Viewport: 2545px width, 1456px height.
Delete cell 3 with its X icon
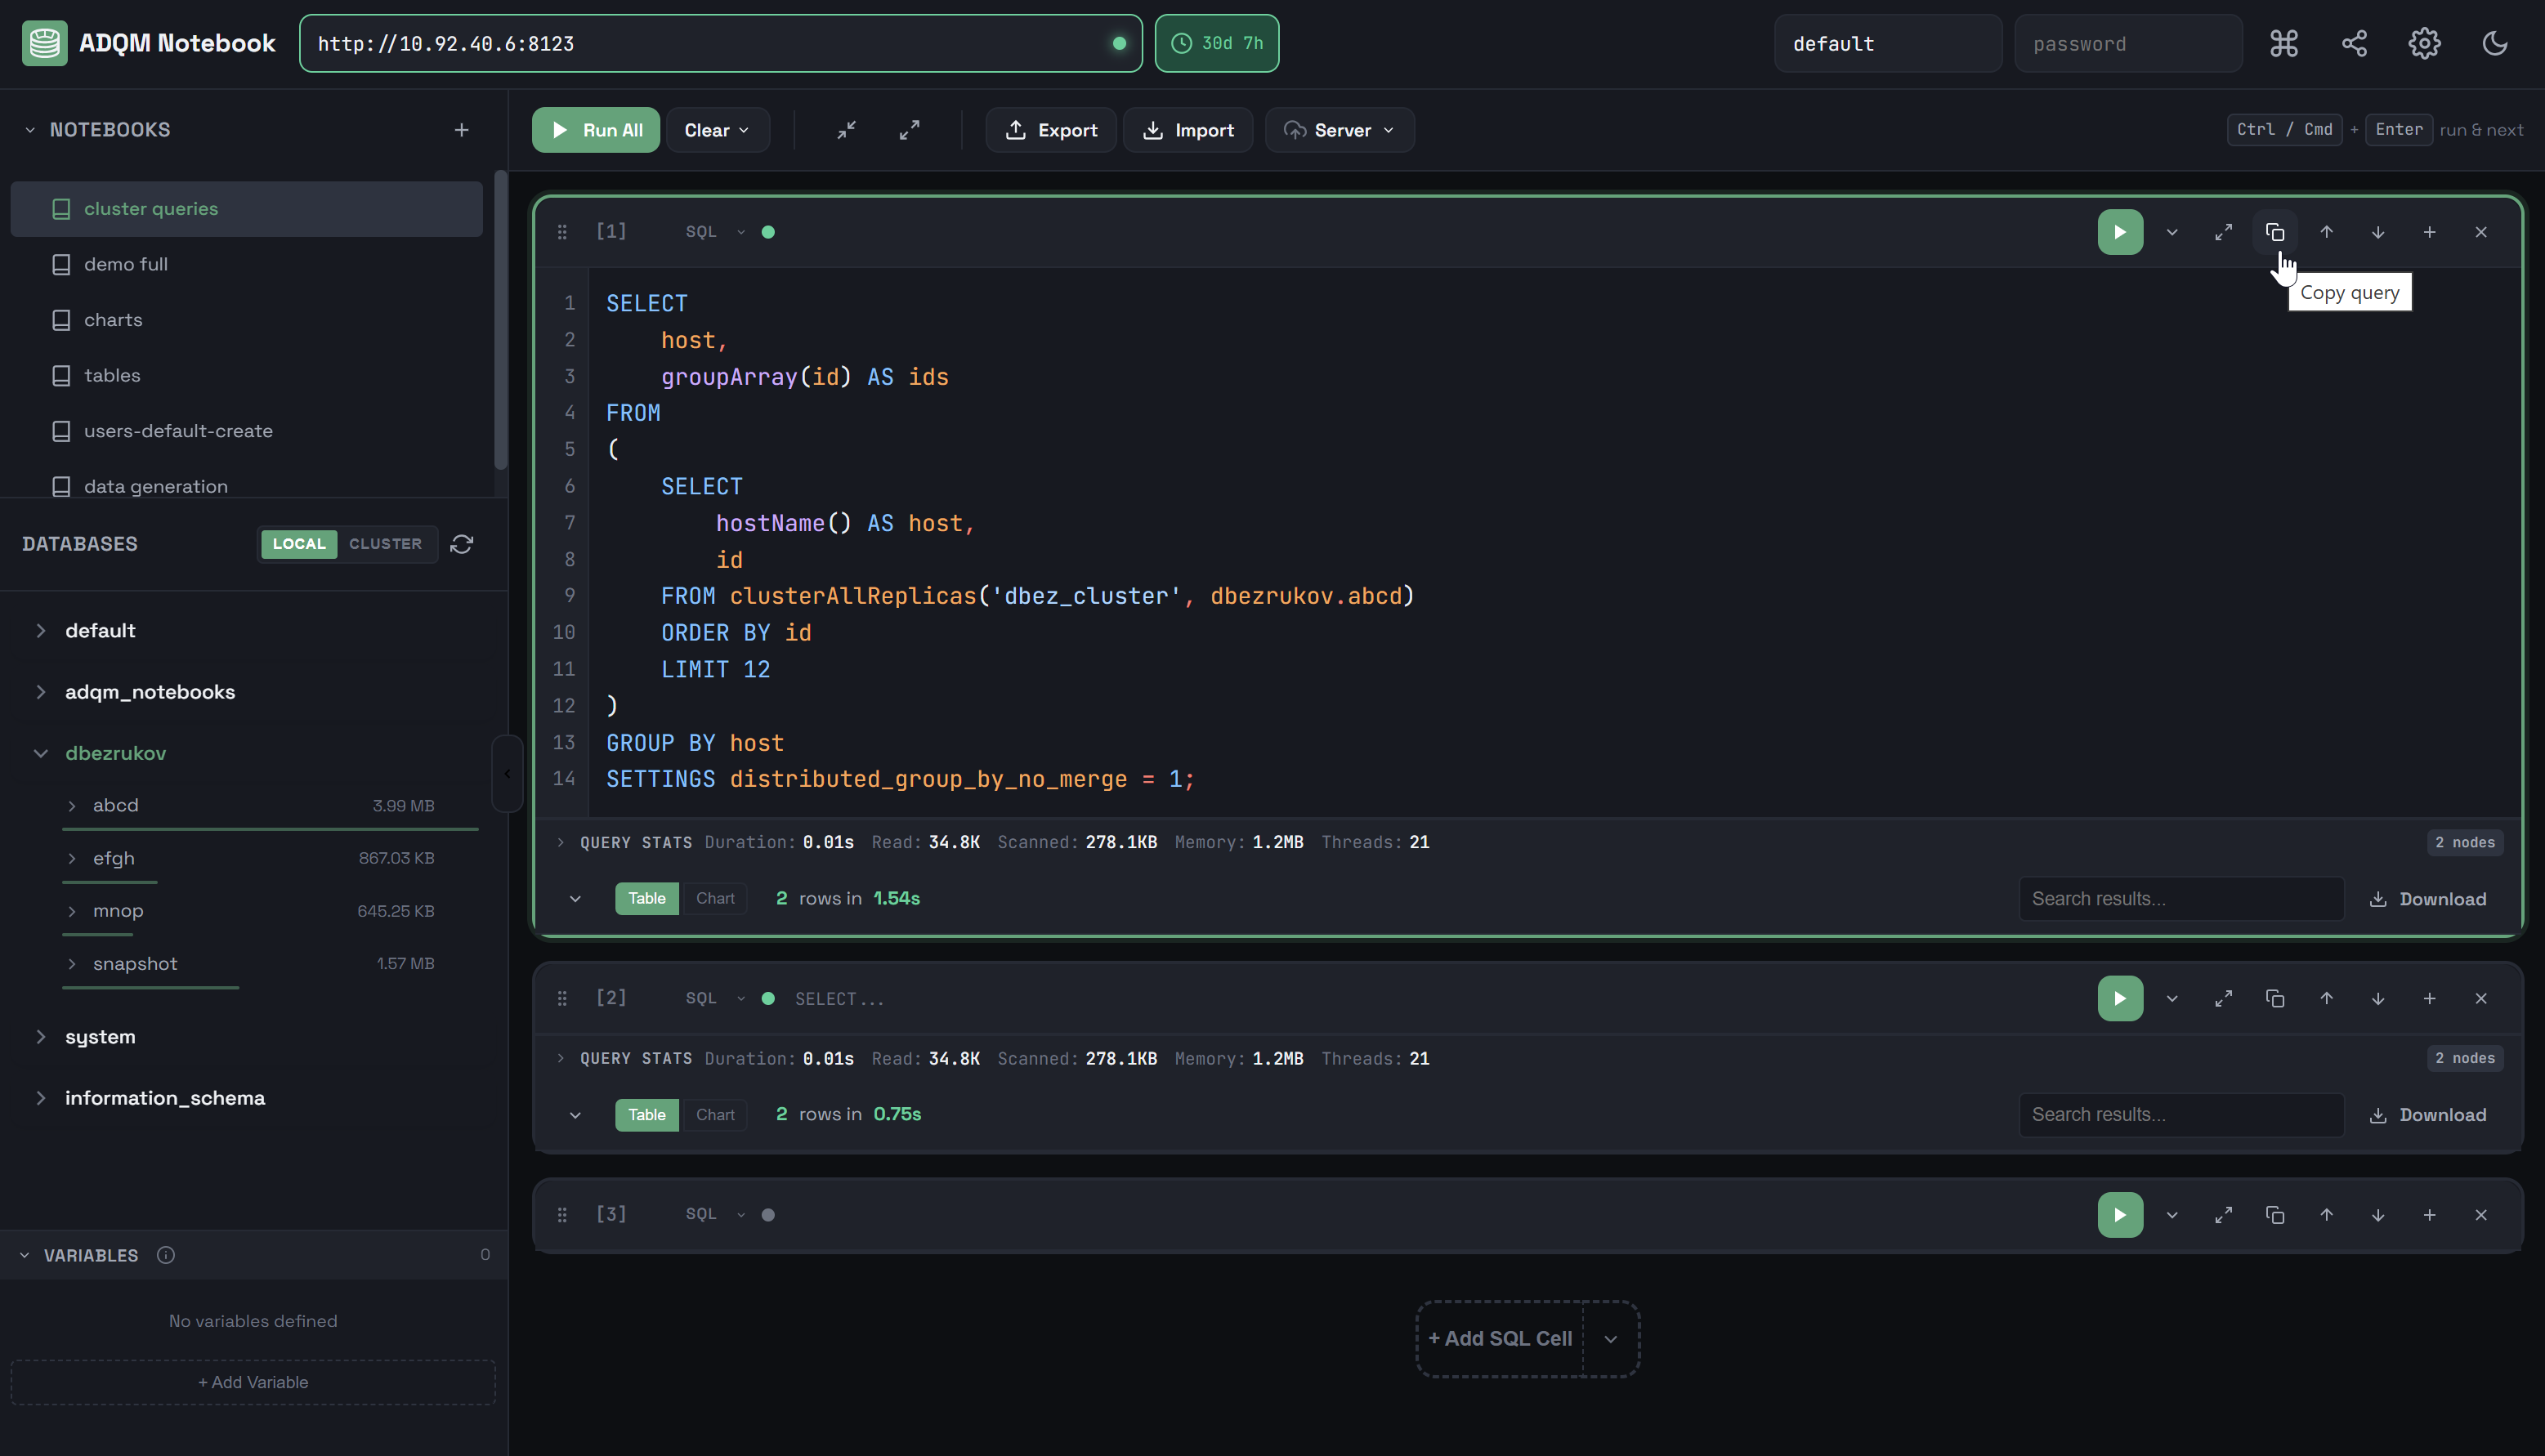[2480, 1214]
